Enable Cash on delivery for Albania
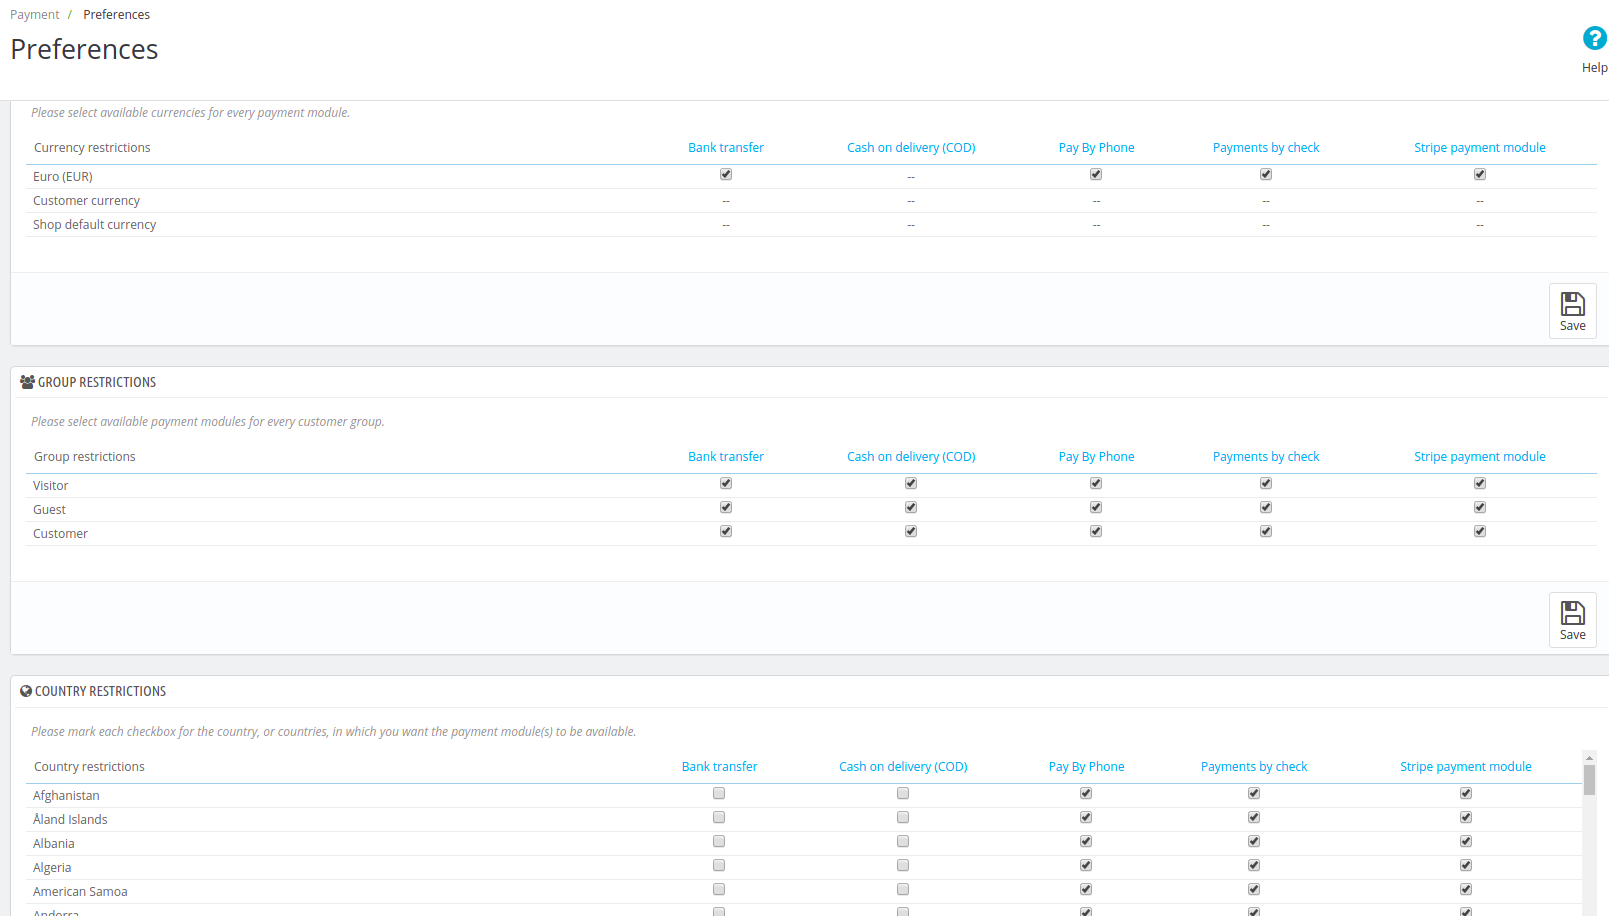The width and height of the screenshot is (1609, 916). point(903,841)
